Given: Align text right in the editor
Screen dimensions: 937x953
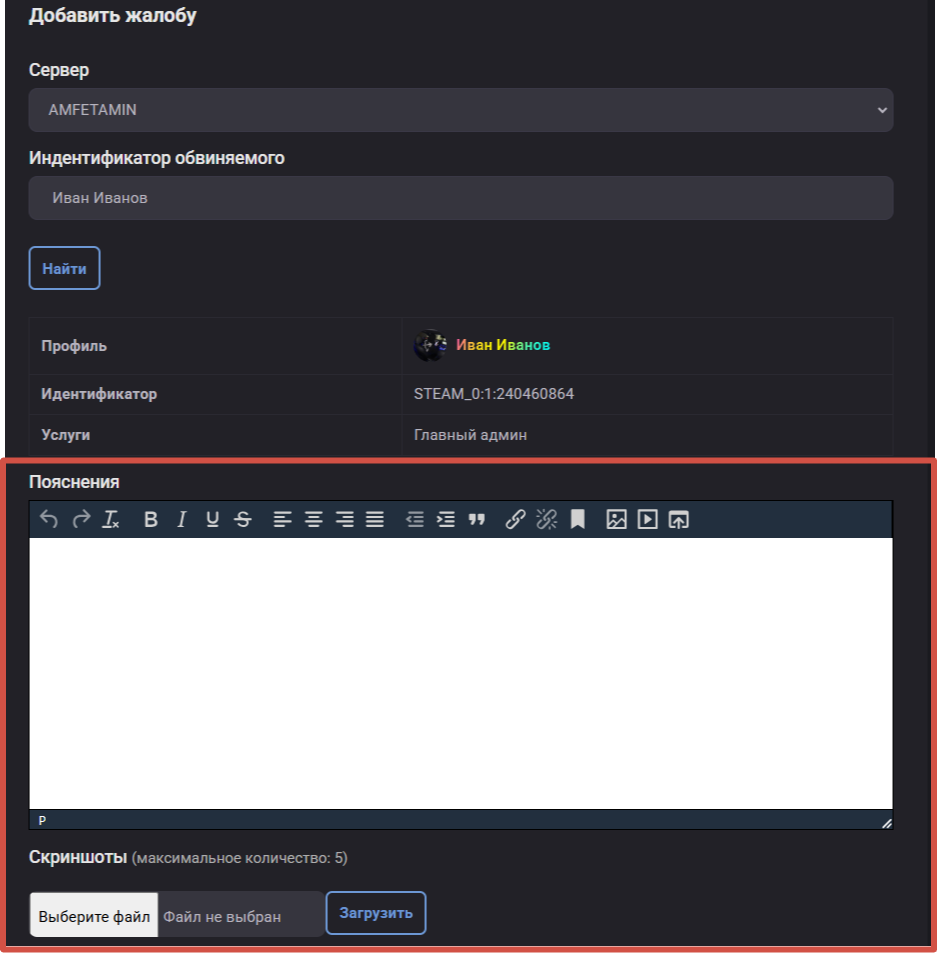Looking at the screenshot, I should tap(345, 520).
